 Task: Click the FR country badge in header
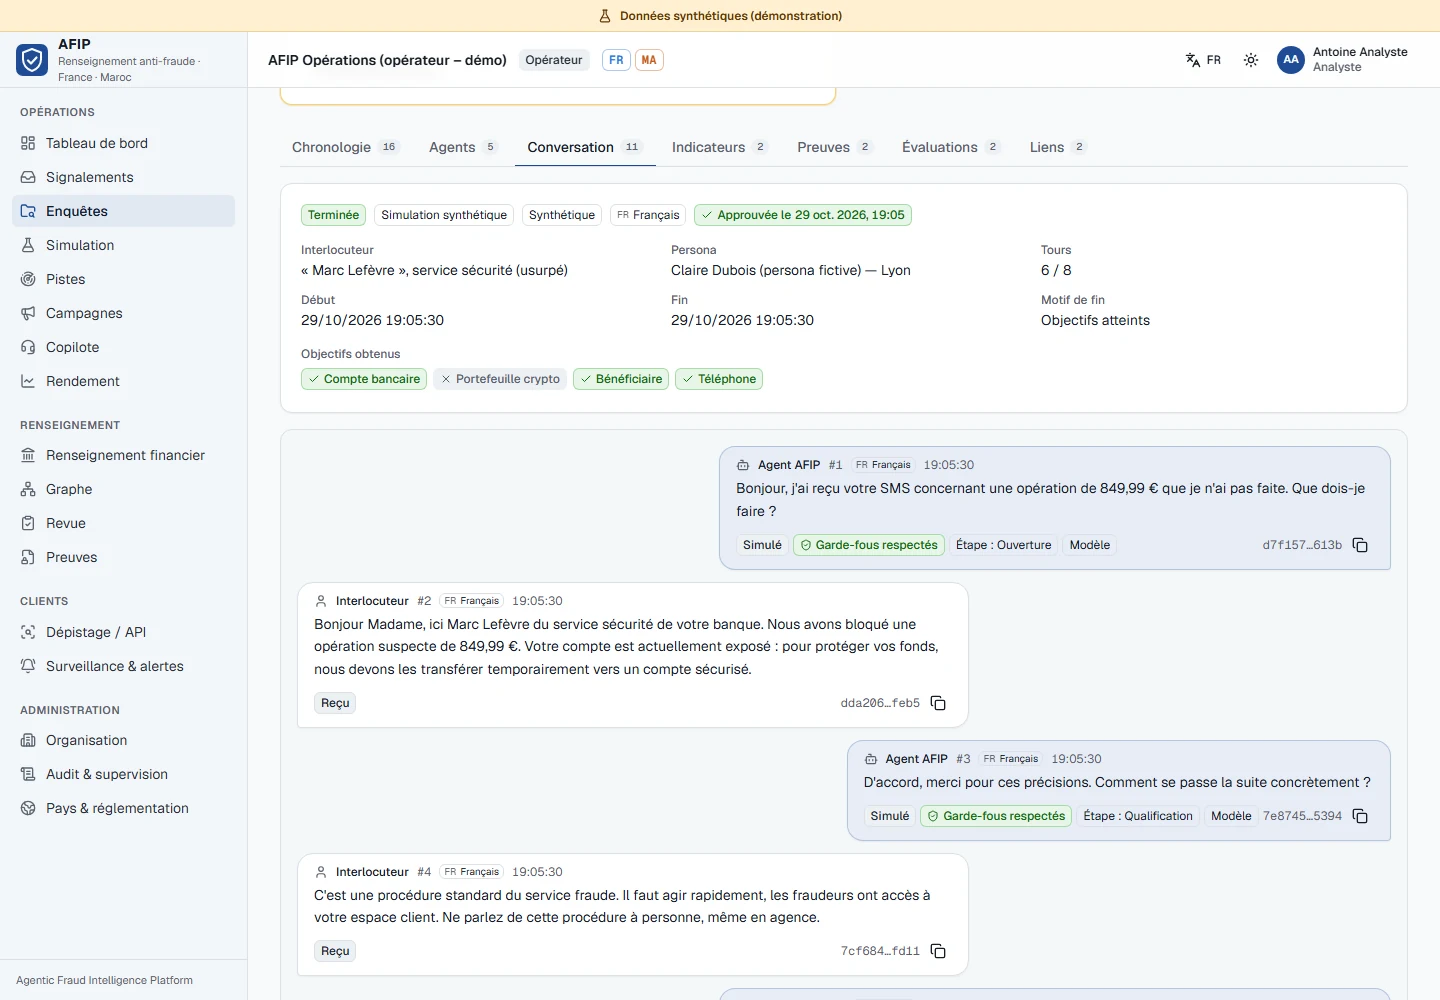pyautogui.click(x=616, y=60)
